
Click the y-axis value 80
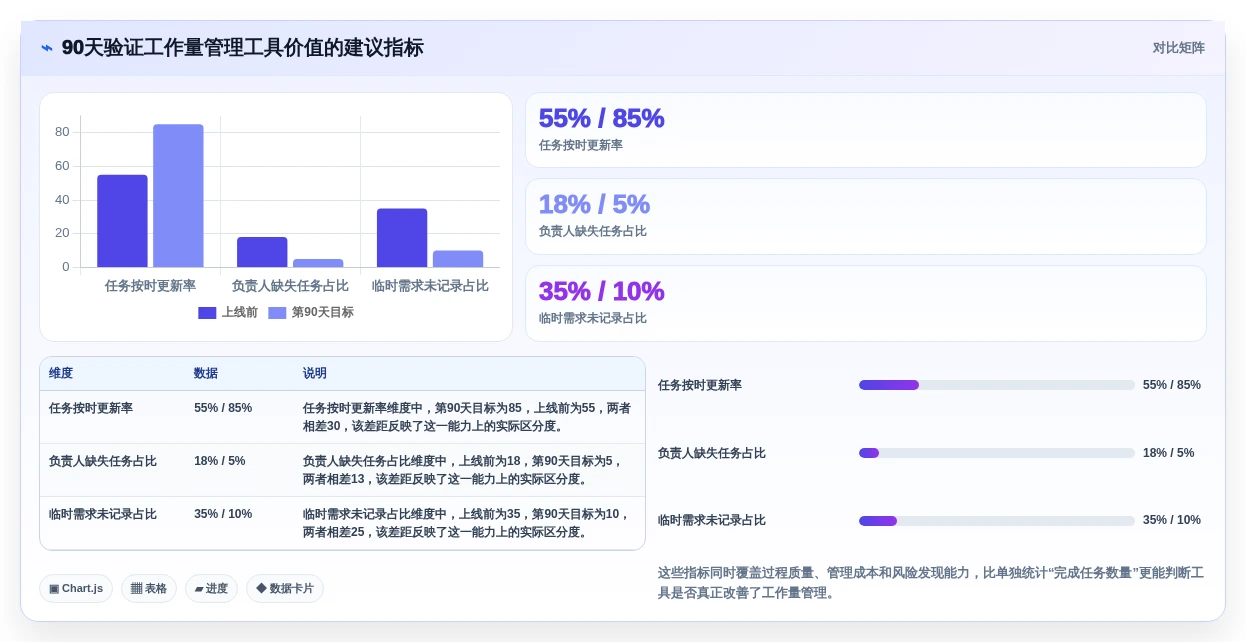(x=62, y=132)
